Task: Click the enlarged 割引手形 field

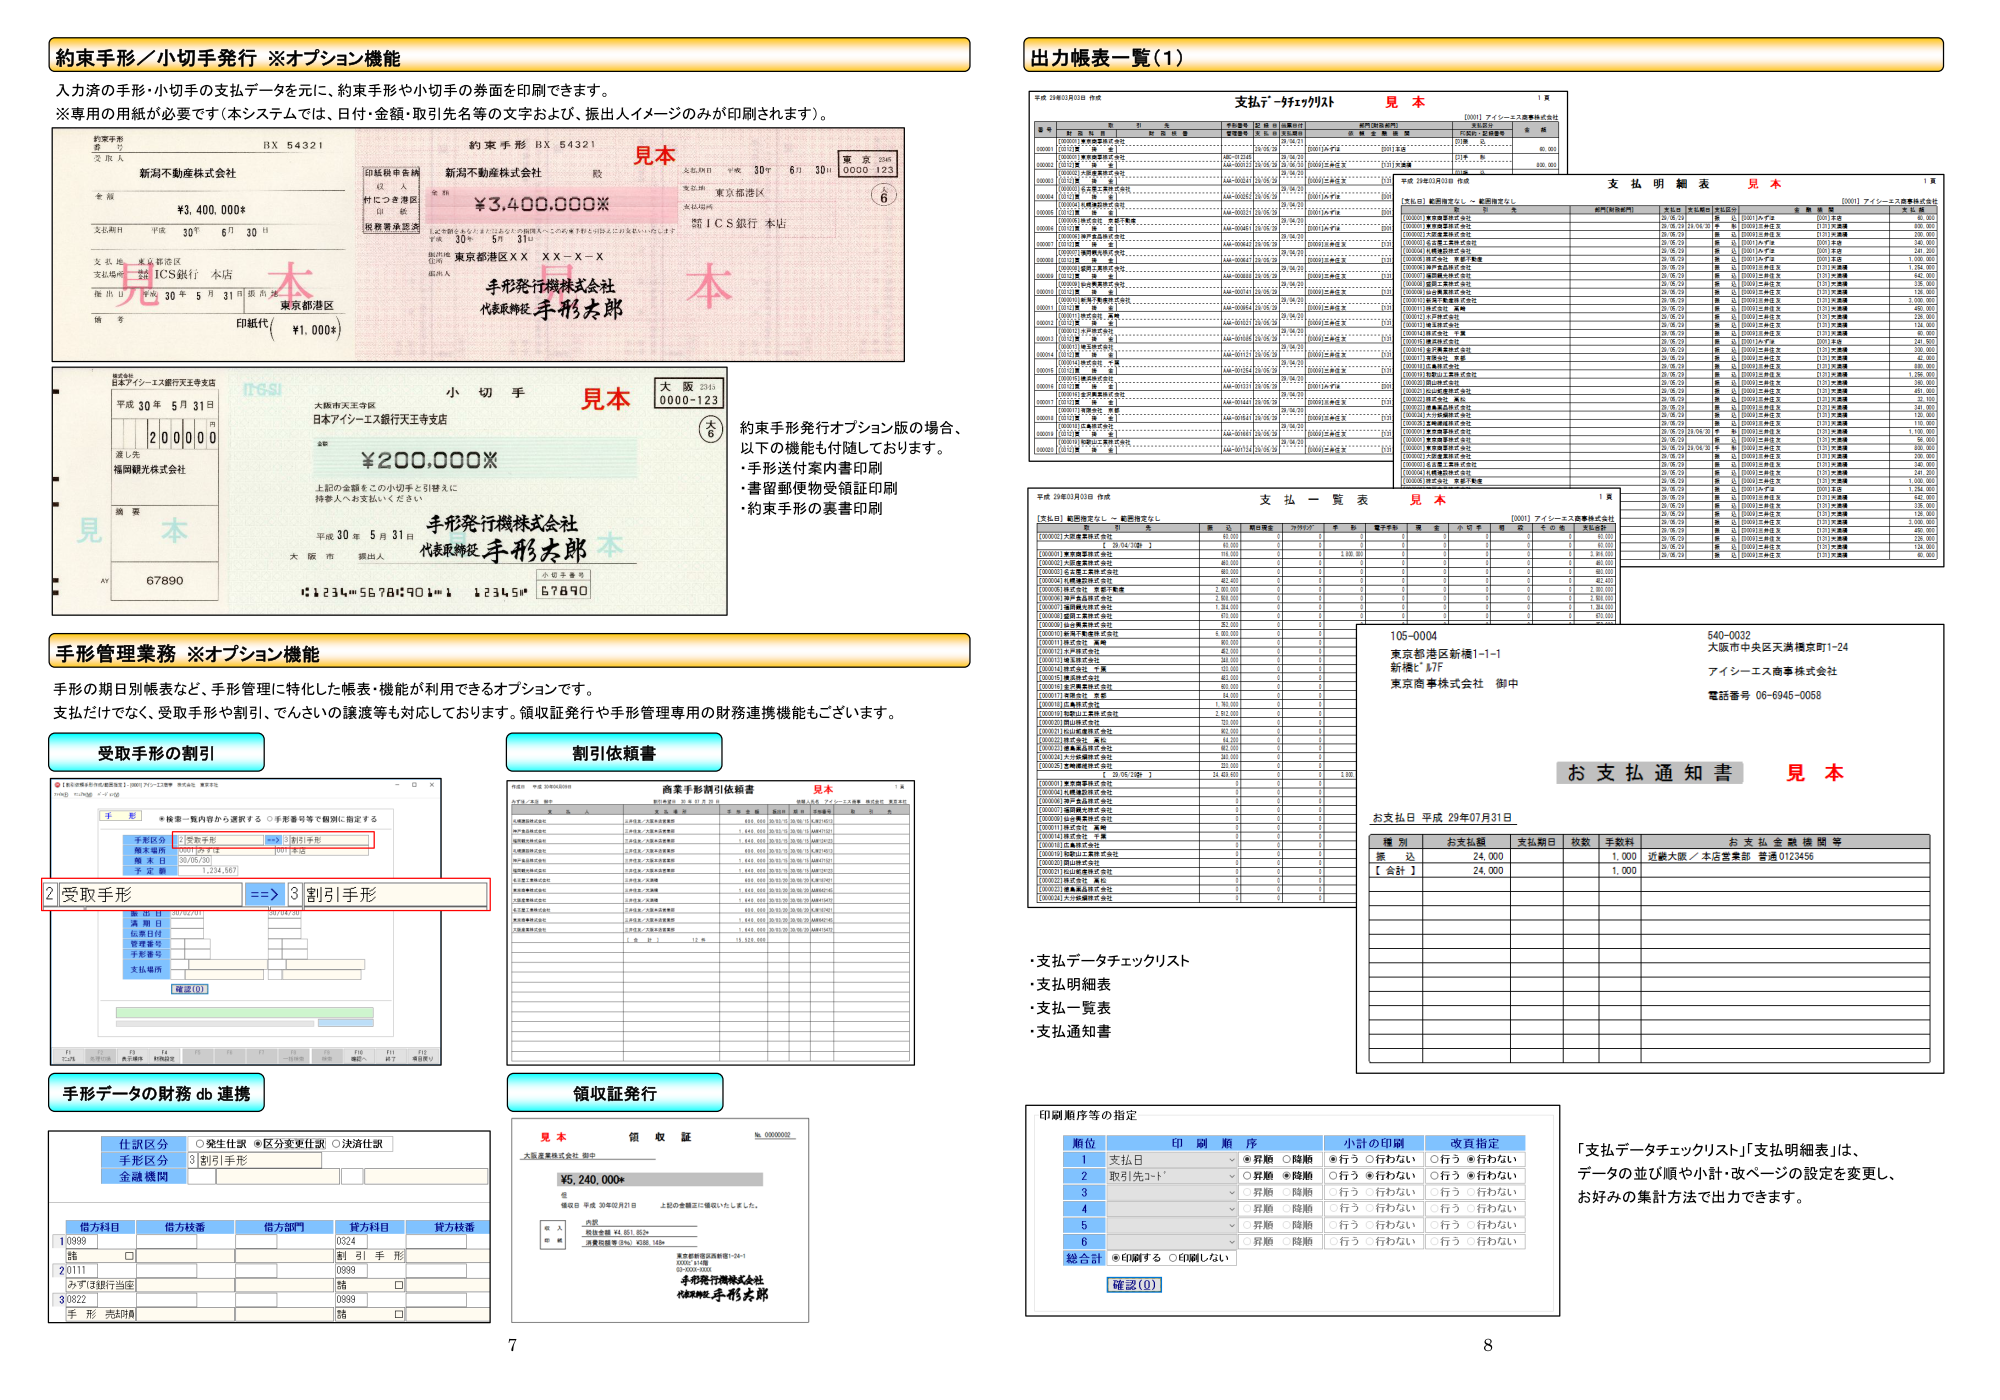Action: pos(395,895)
